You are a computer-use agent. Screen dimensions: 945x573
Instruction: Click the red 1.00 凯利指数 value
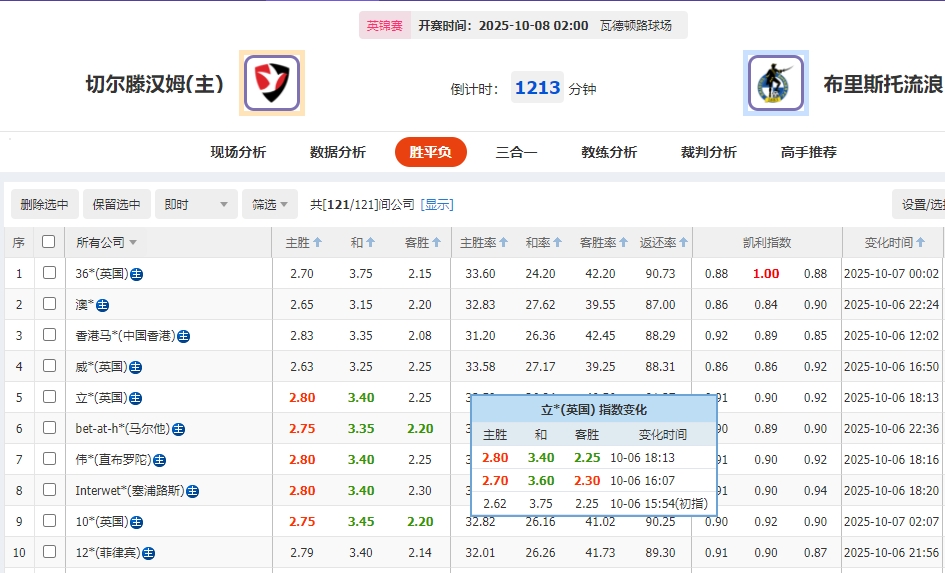point(766,274)
